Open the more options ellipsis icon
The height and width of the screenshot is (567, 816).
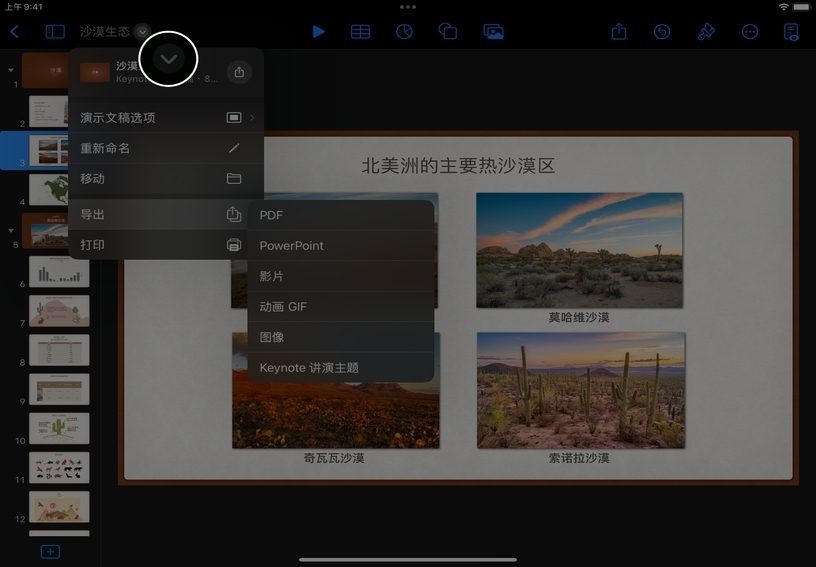[750, 32]
